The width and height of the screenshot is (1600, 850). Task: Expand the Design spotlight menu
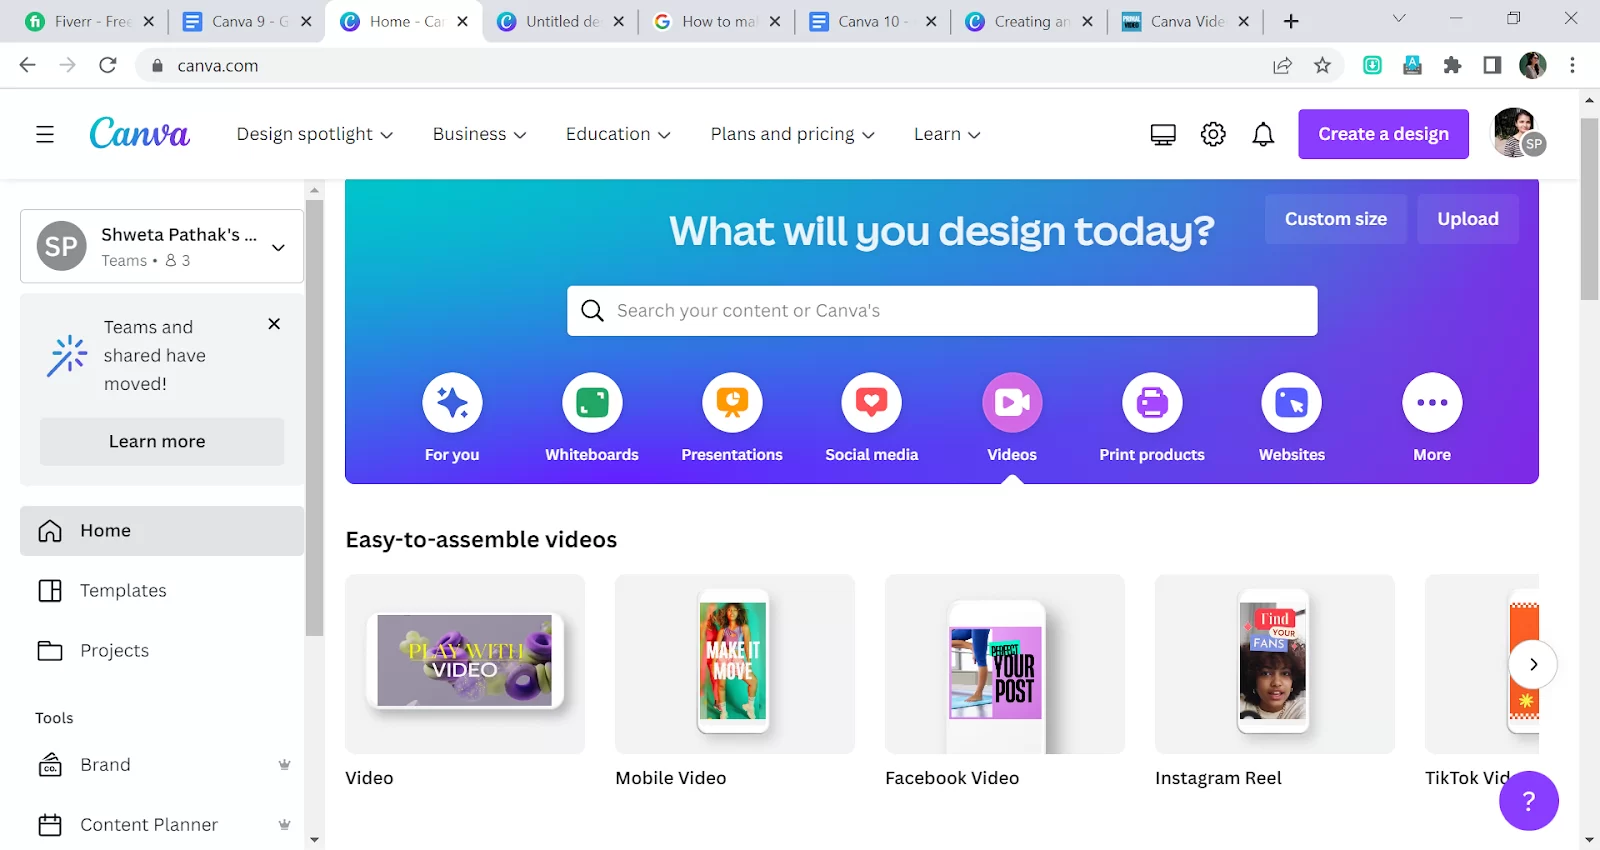[x=315, y=134]
